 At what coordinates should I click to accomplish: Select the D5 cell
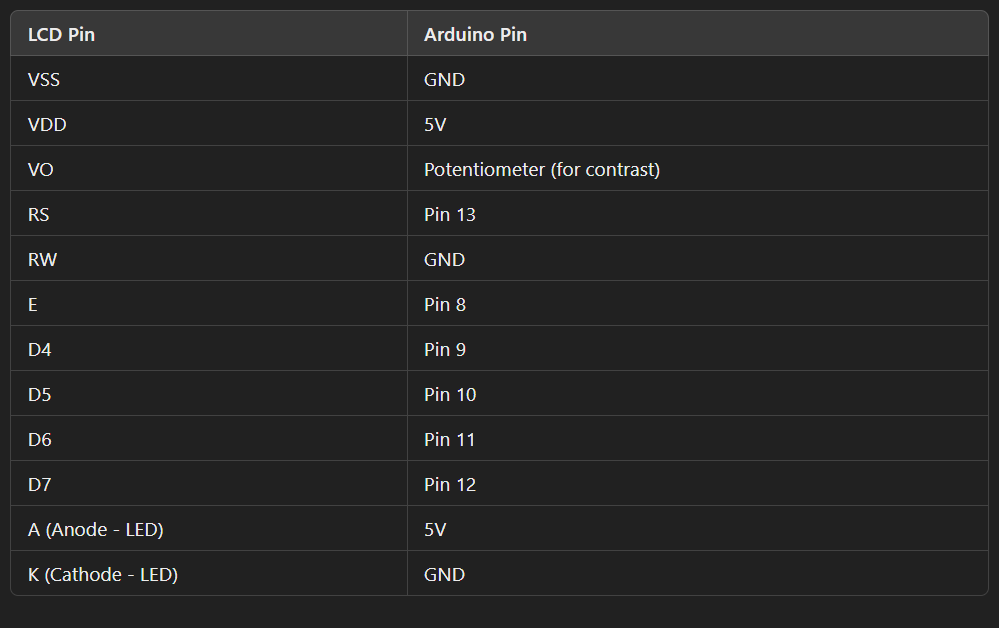point(209,394)
